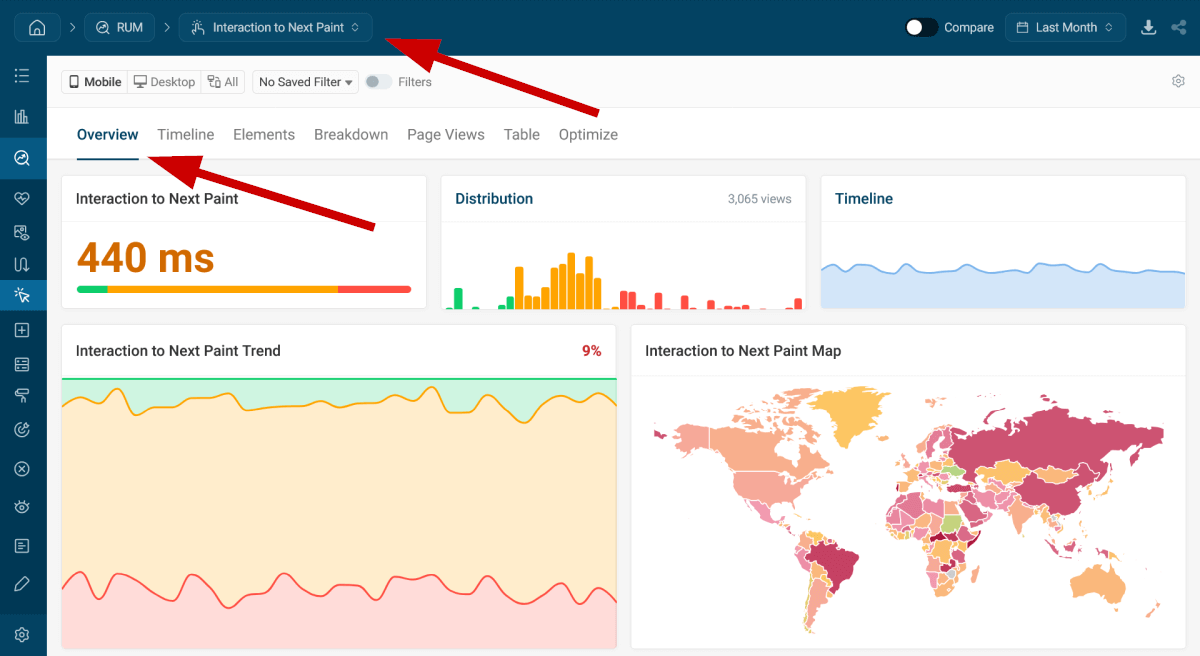Click the RUM breadcrumb button
This screenshot has width=1200, height=656.
pyautogui.click(x=119, y=27)
